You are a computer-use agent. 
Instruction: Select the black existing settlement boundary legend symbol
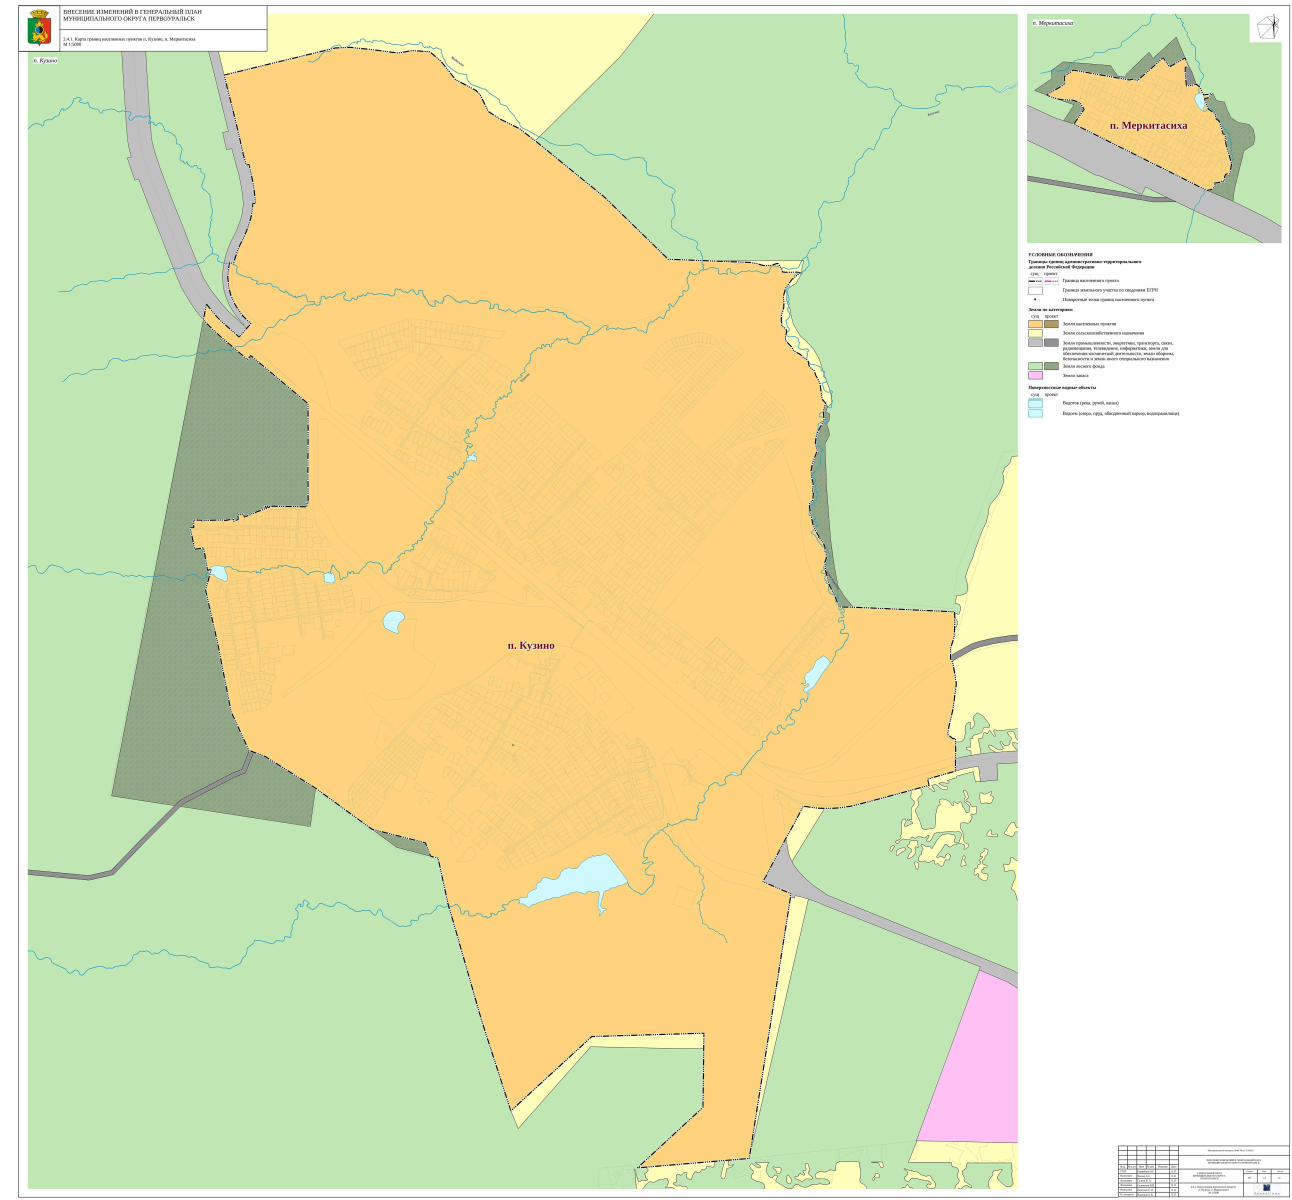pos(1035,281)
